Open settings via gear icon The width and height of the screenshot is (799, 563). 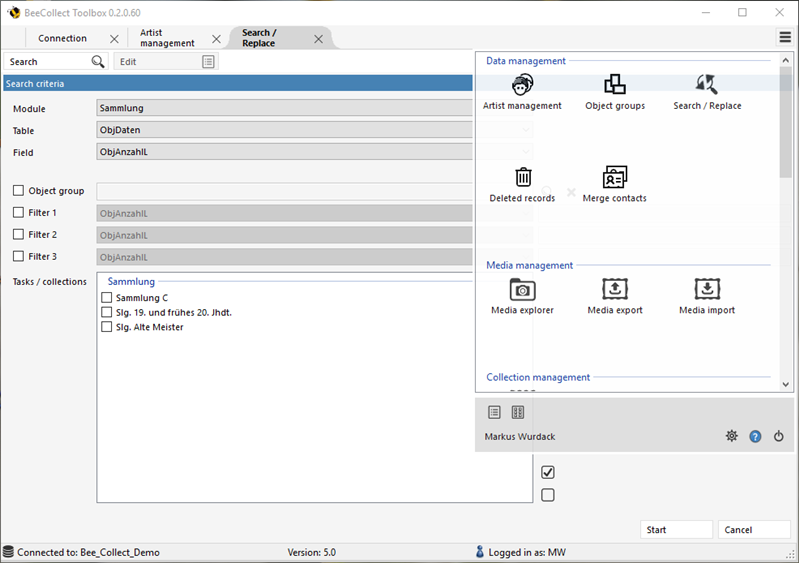click(x=732, y=436)
